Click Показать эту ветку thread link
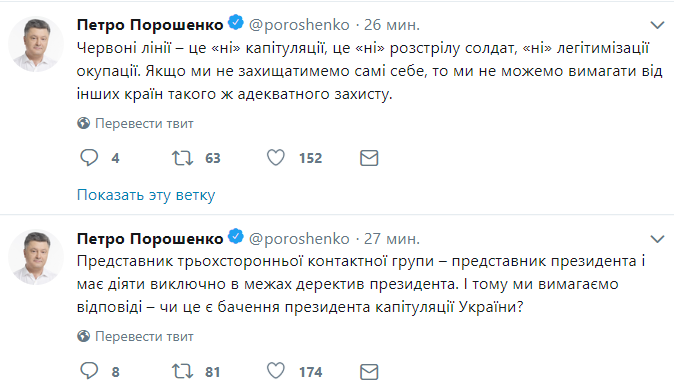The image size is (674, 390). 146,195
